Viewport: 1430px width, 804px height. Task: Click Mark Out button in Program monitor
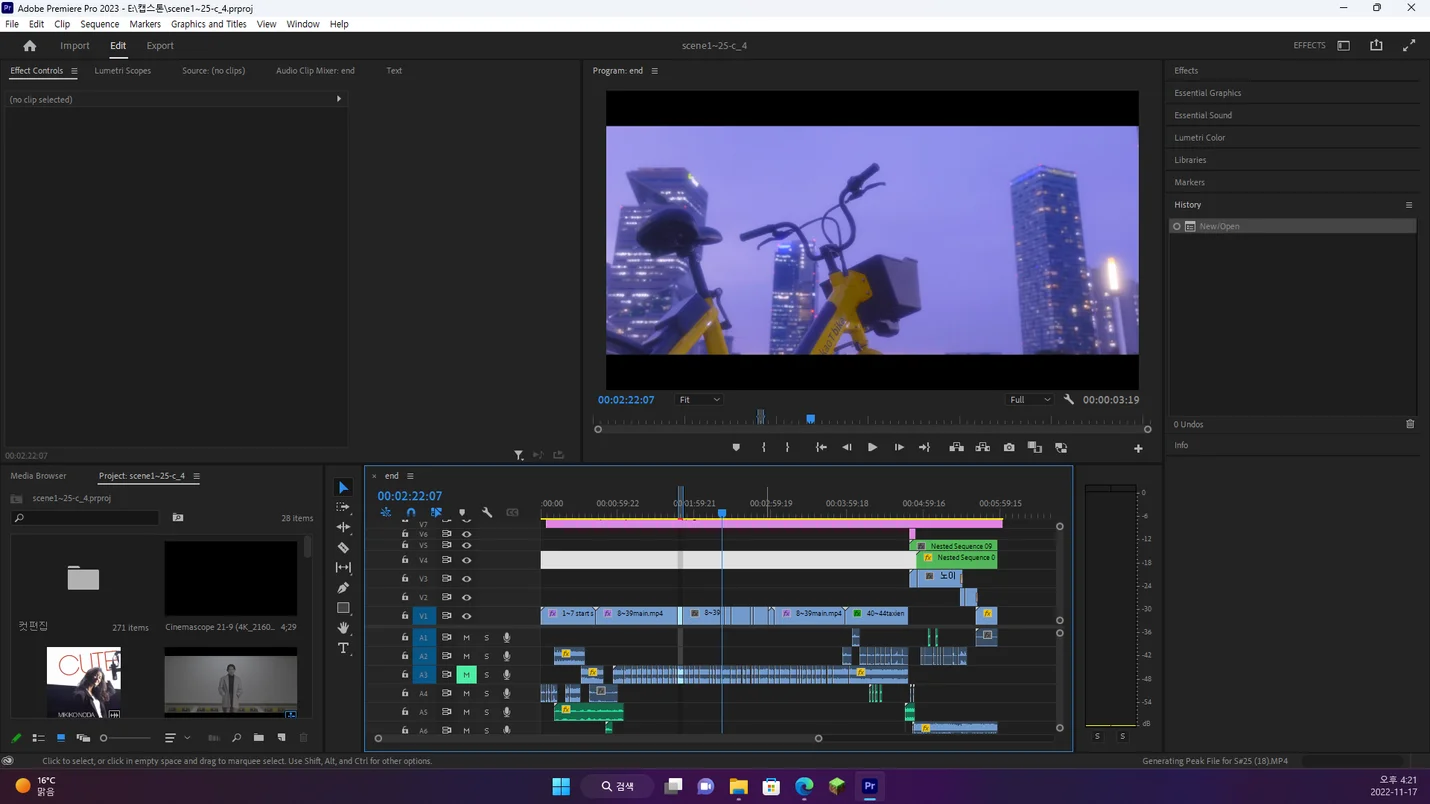[787, 448]
